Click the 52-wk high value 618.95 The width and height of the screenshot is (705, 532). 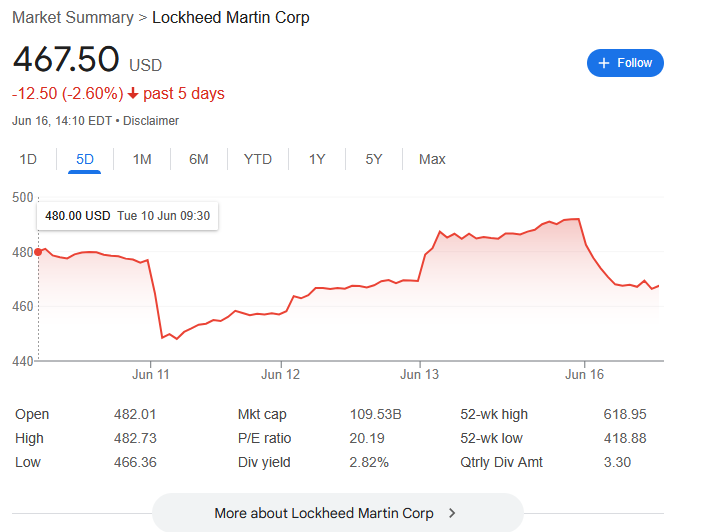(625, 414)
